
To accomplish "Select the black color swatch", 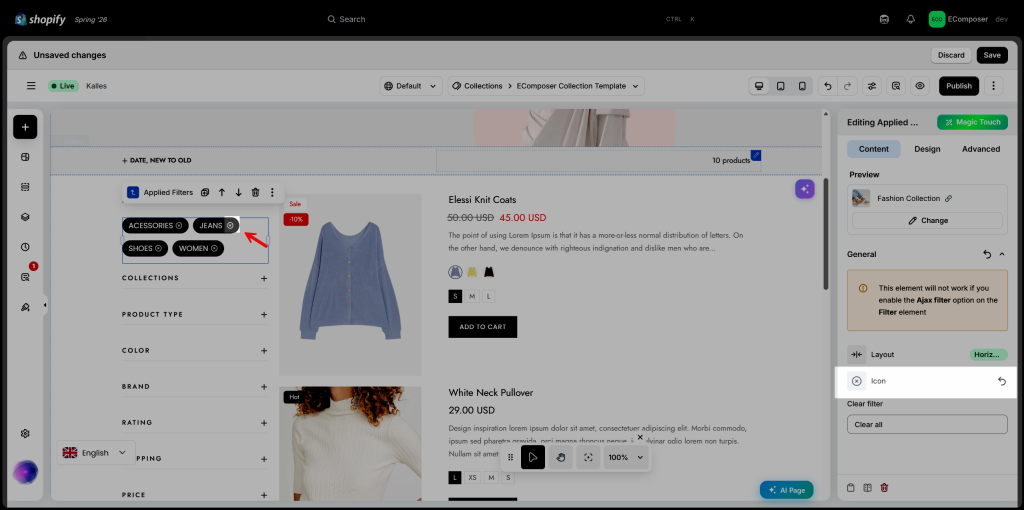I will 488,272.
